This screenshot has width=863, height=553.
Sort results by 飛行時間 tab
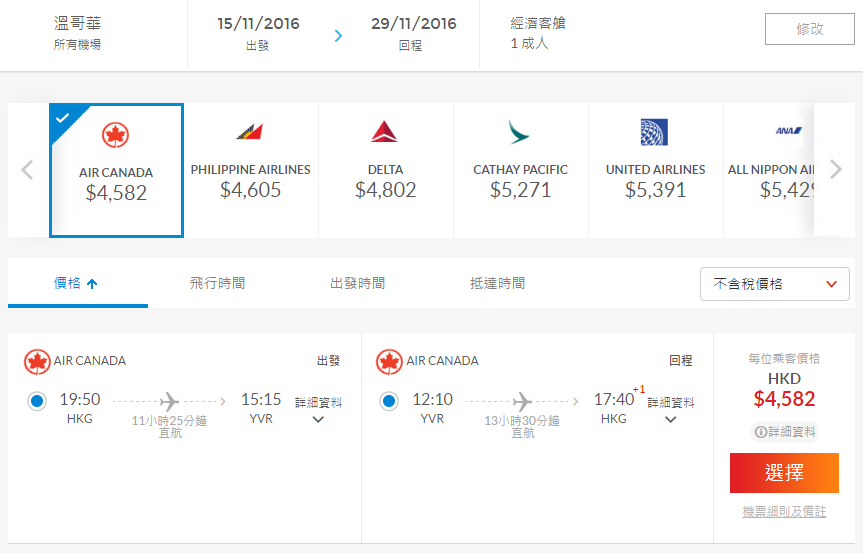217,283
